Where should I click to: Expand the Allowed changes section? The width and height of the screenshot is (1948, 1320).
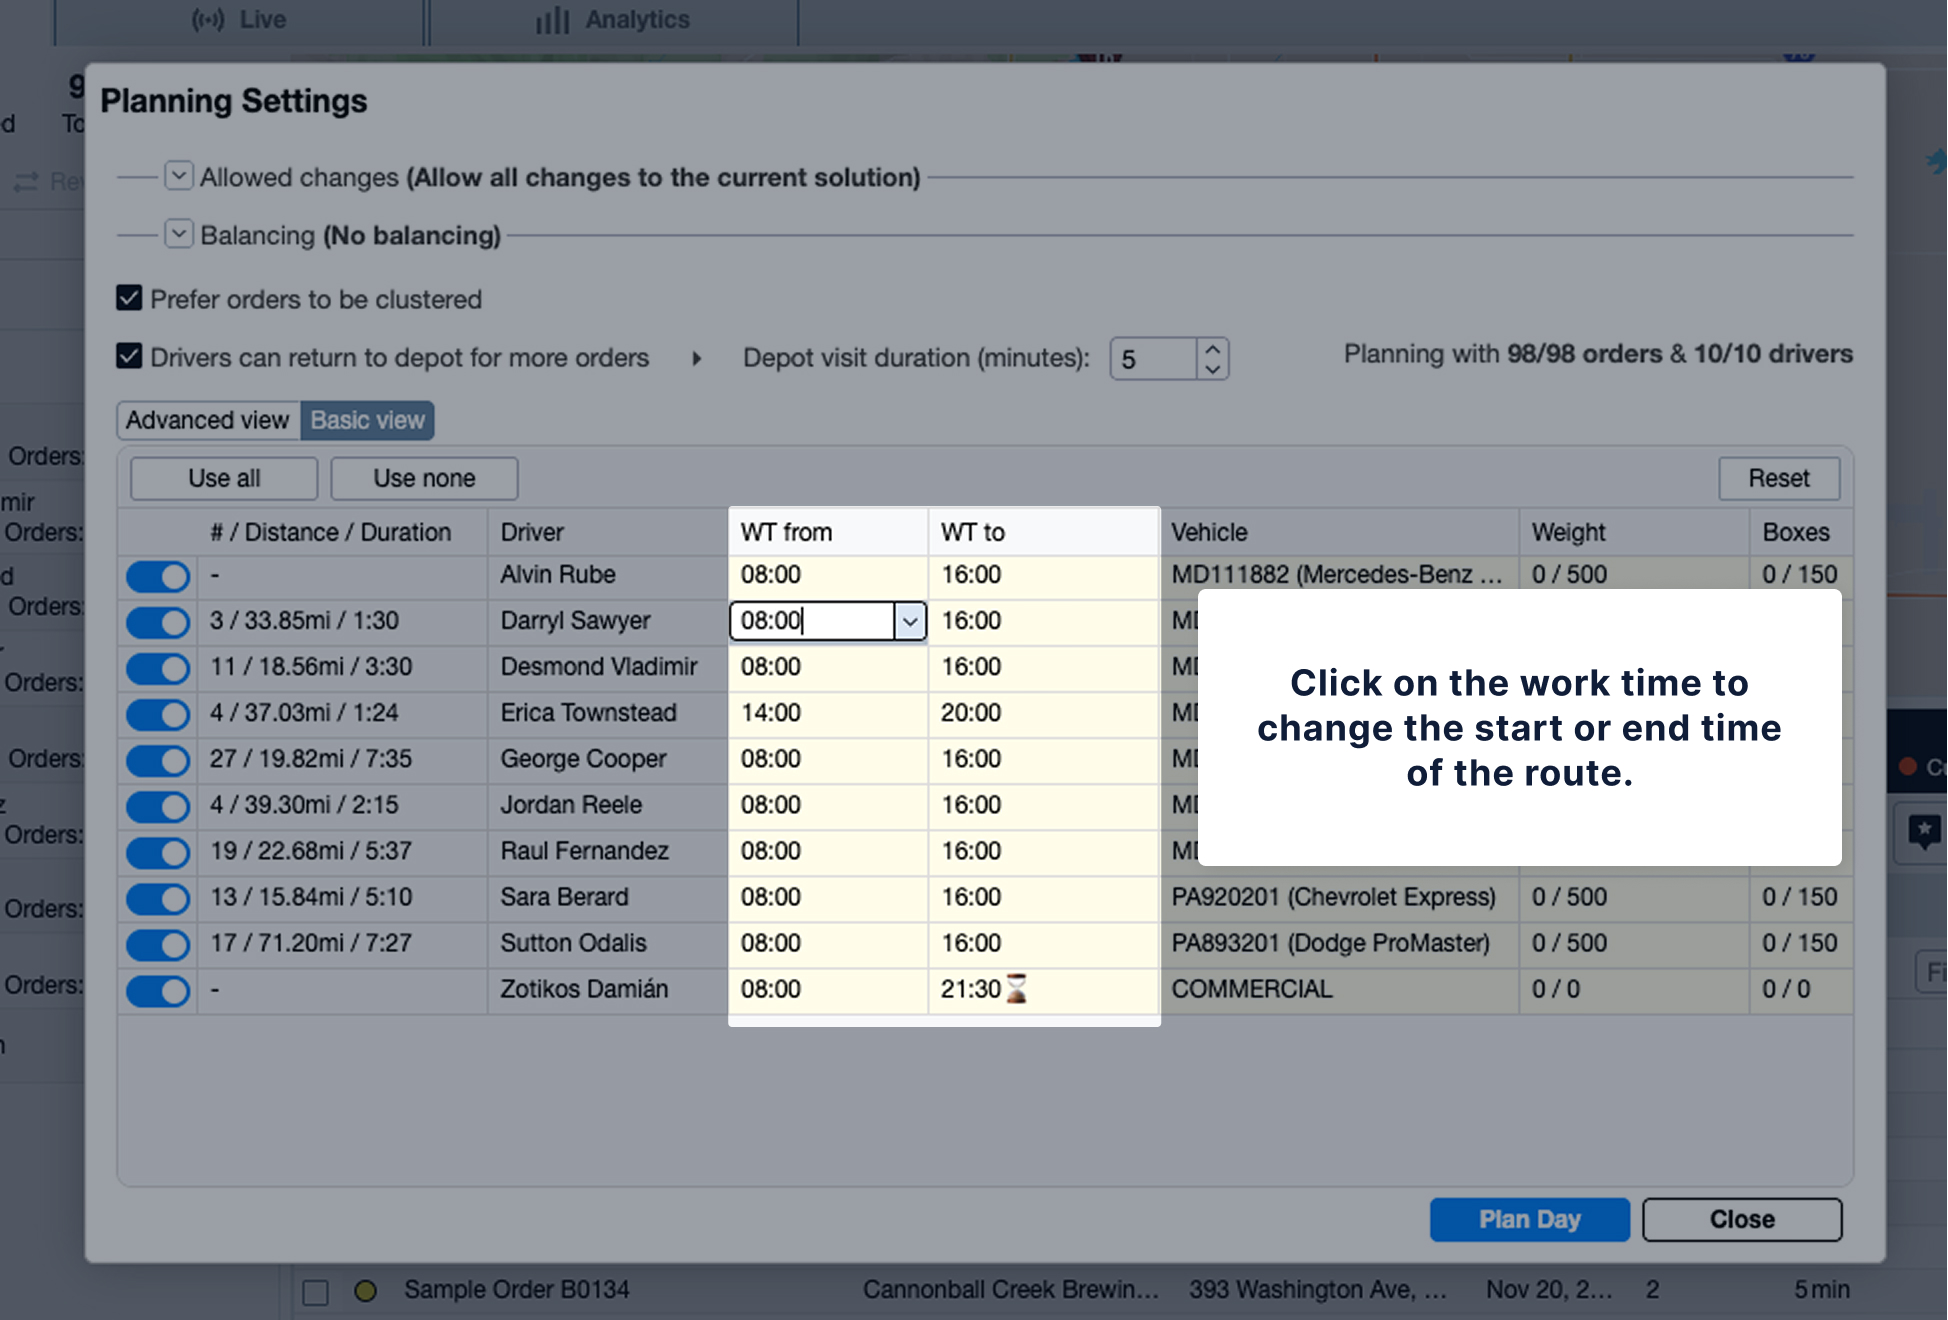(178, 176)
